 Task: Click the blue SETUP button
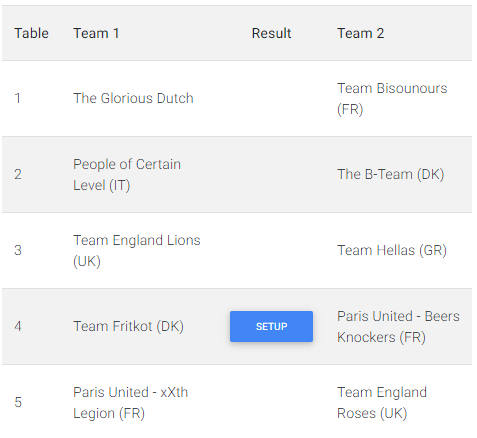(x=271, y=326)
